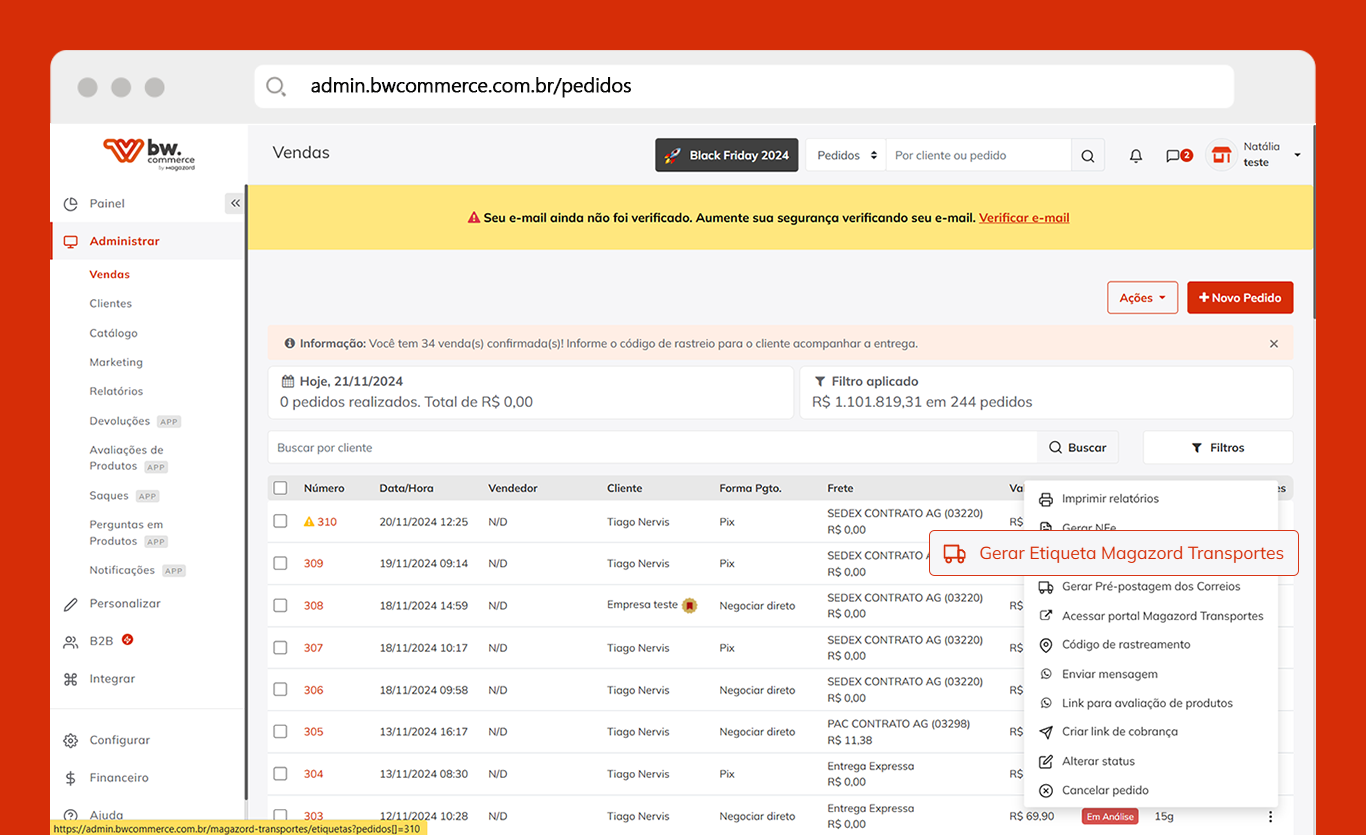Viewport: 1366px width, 835px height.
Task: Click the store avatar icon next to Natália
Action: point(1220,155)
